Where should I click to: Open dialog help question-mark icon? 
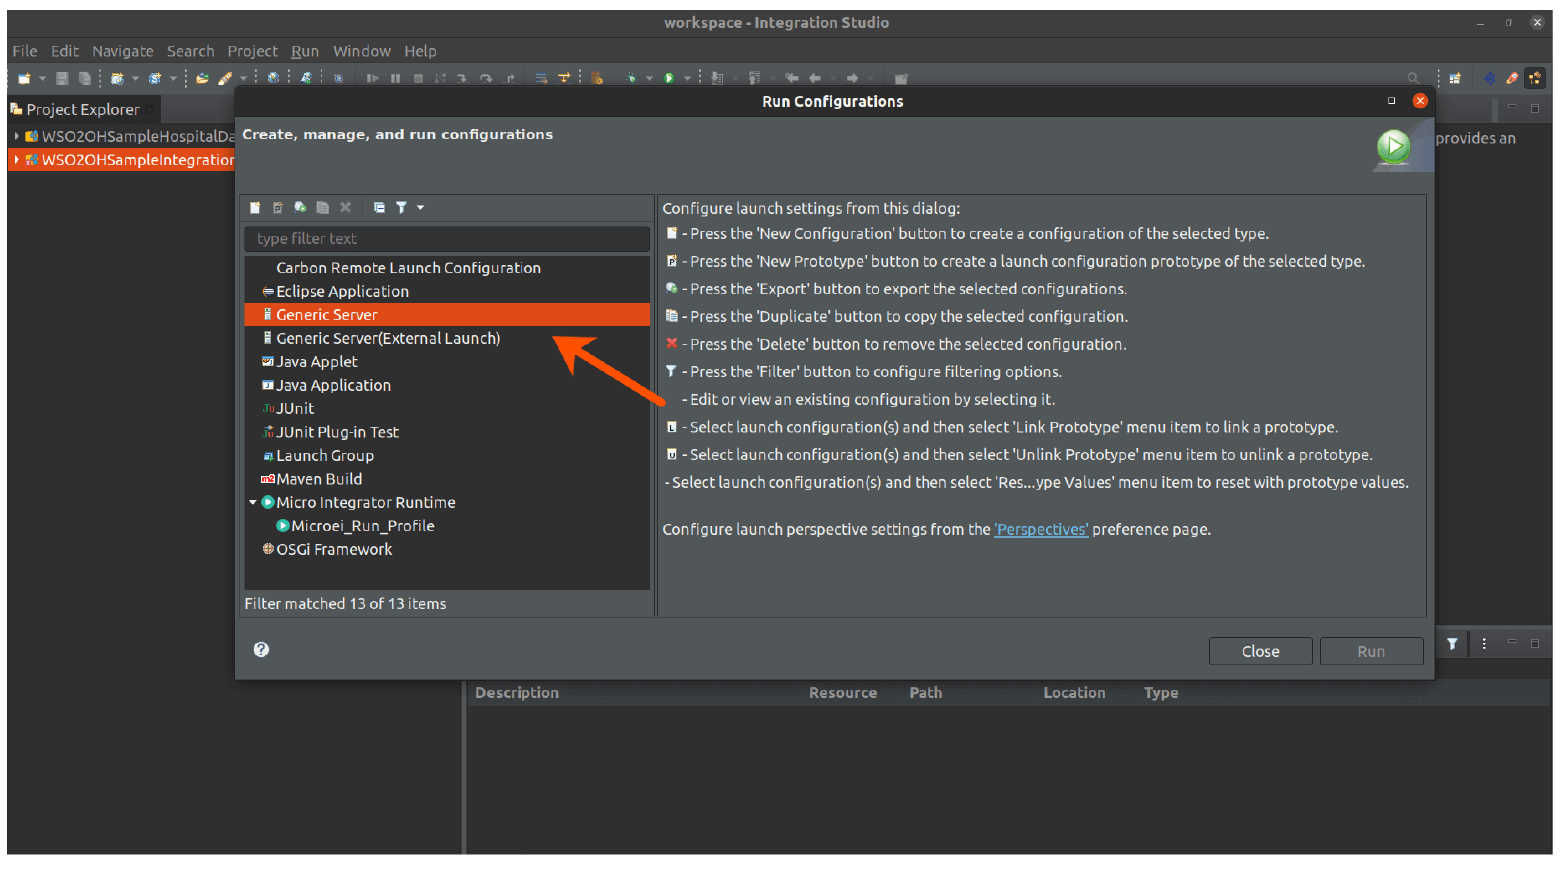coord(261,649)
